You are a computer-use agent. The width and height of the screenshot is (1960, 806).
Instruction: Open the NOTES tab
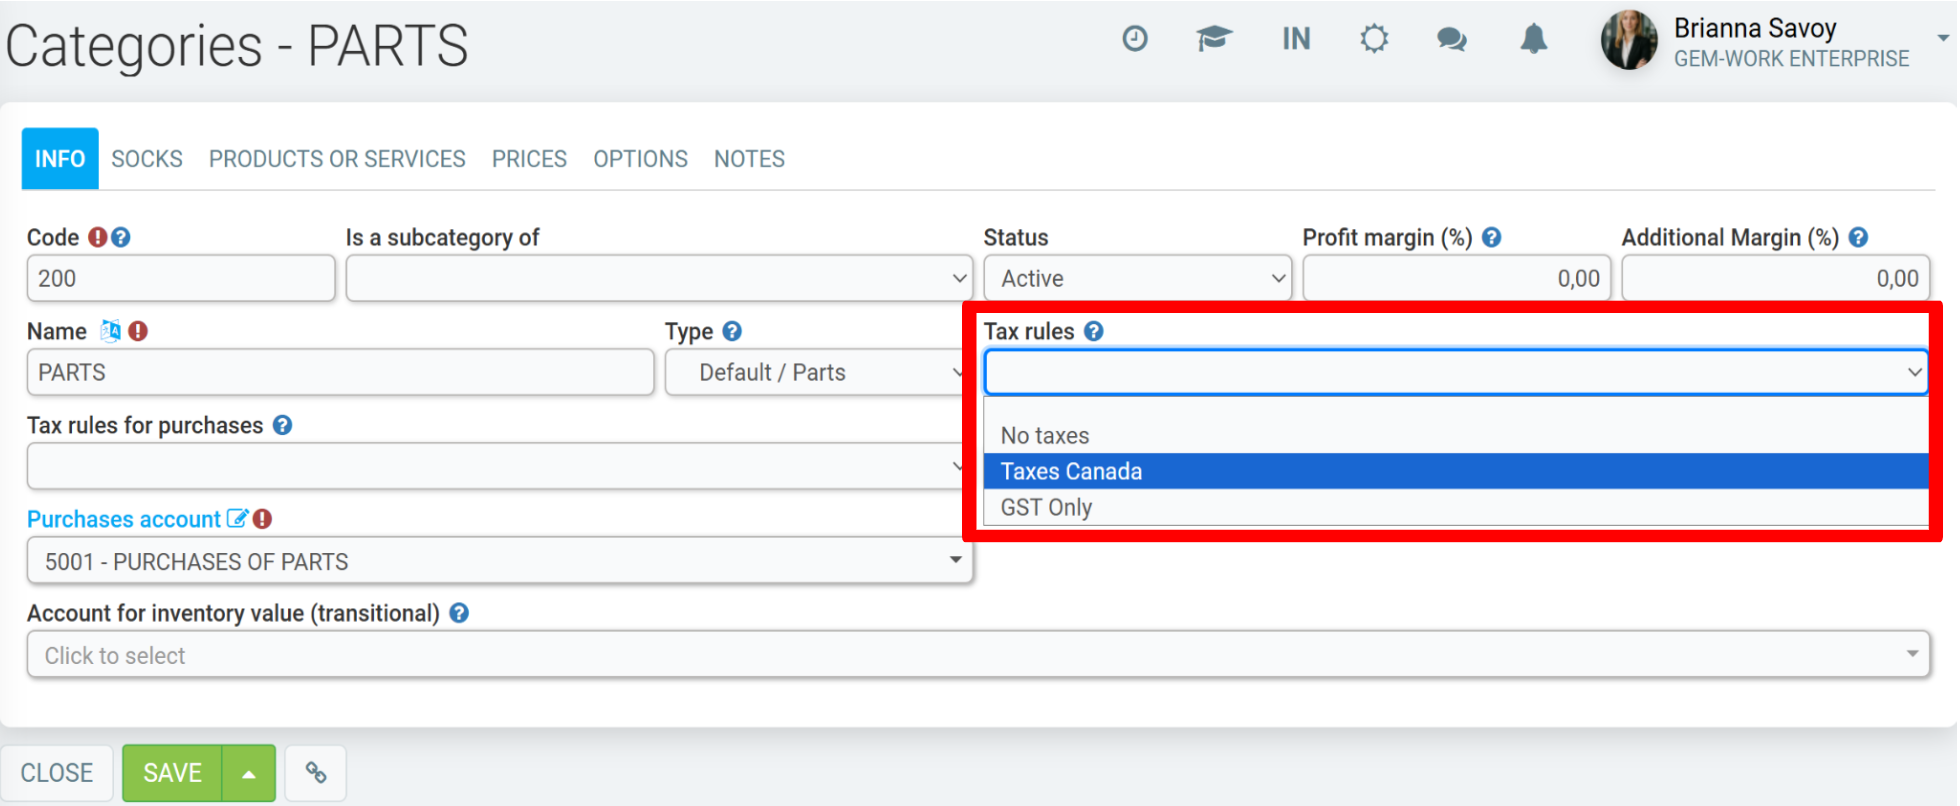[x=749, y=159]
